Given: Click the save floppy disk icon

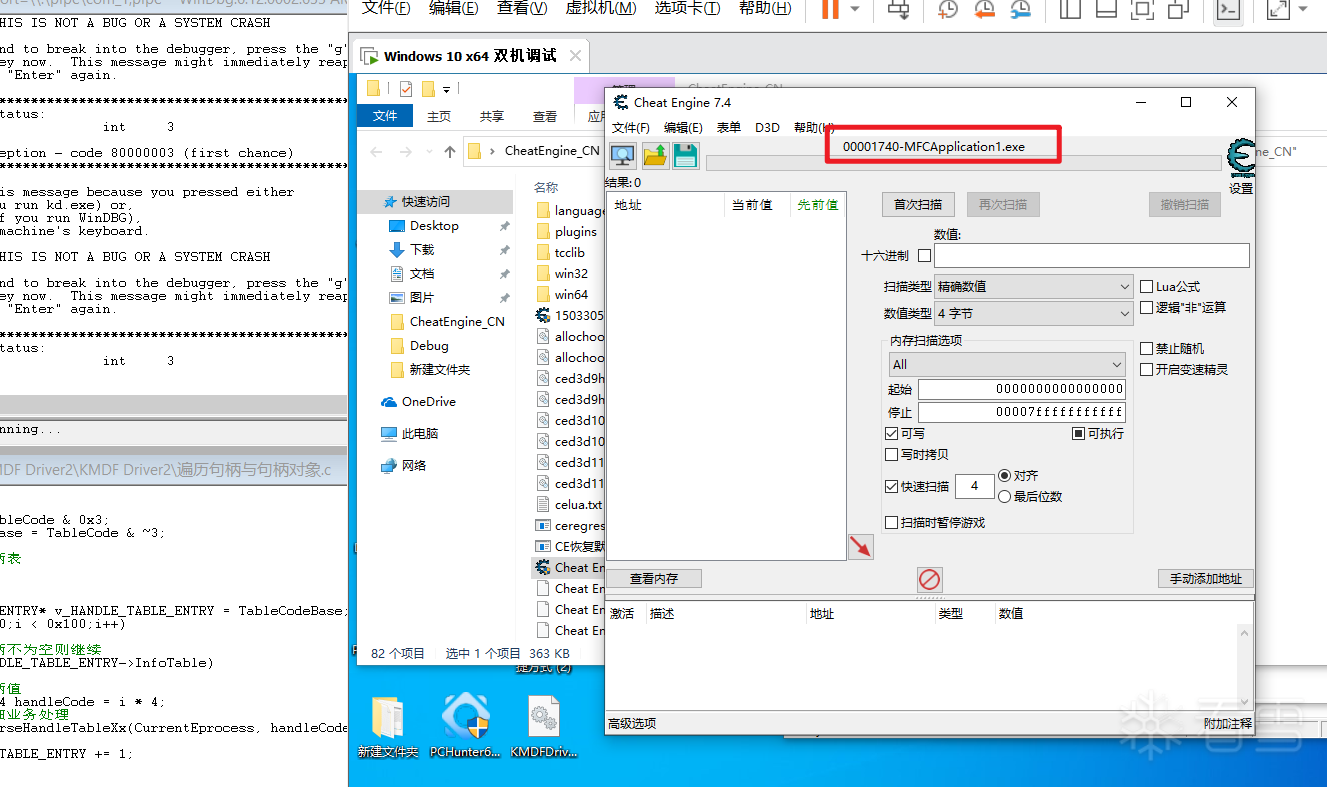Looking at the screenshot, I should coord(685,155).
